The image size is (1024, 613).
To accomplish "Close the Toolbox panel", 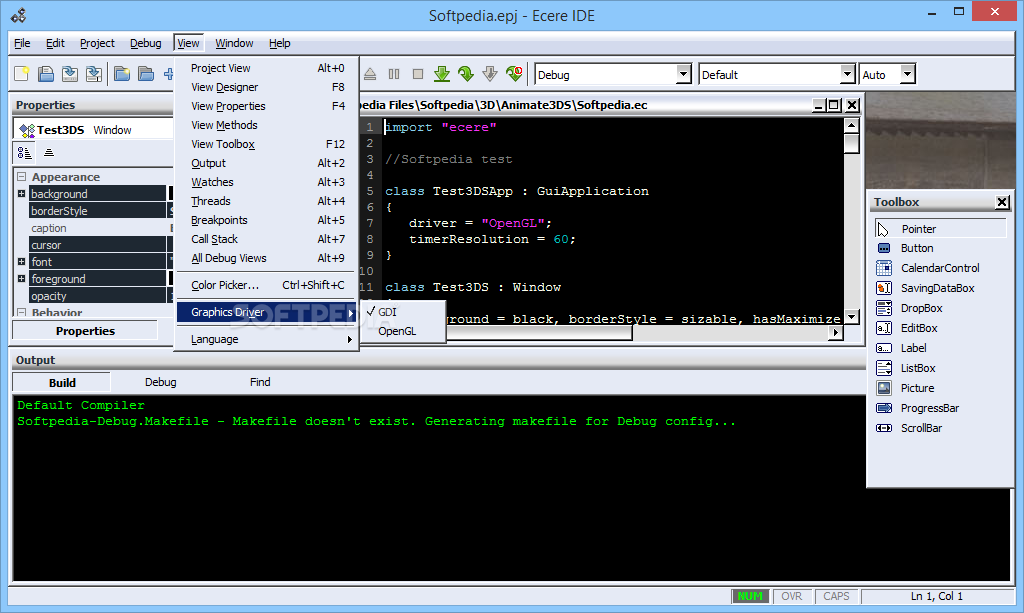I will (1002, 202).
